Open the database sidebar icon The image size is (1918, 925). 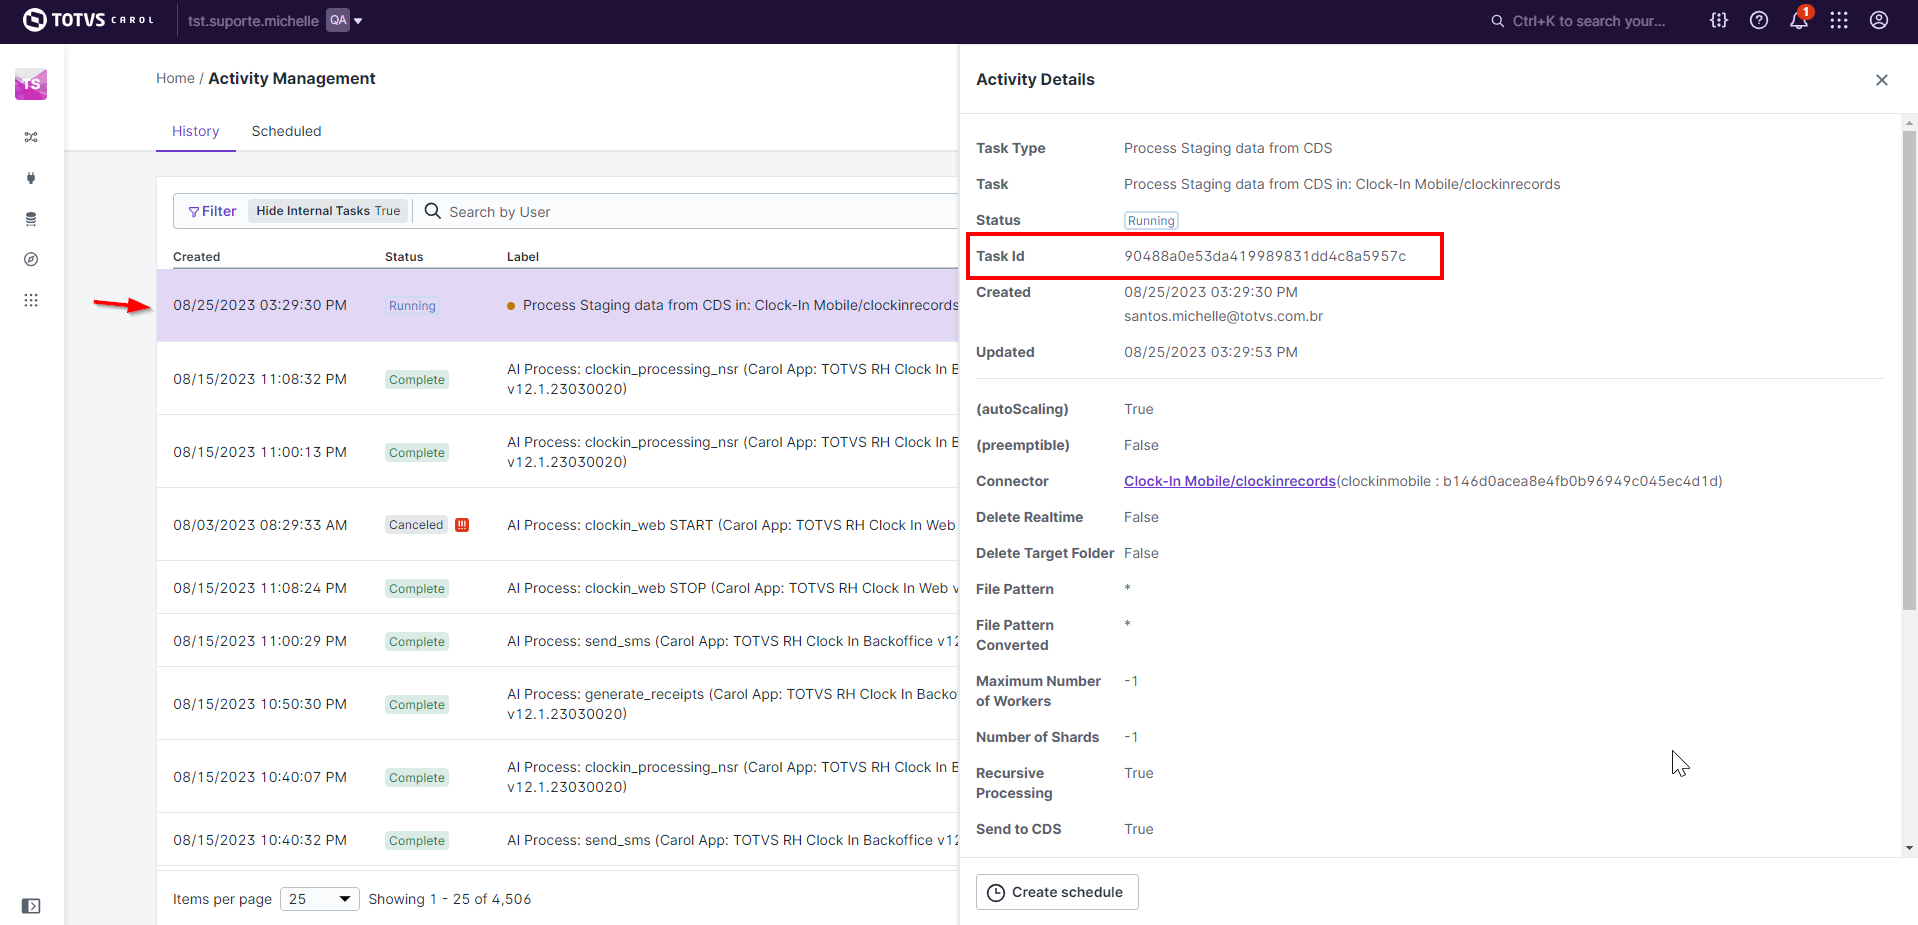pyautogui.click(x=31, y=219)
